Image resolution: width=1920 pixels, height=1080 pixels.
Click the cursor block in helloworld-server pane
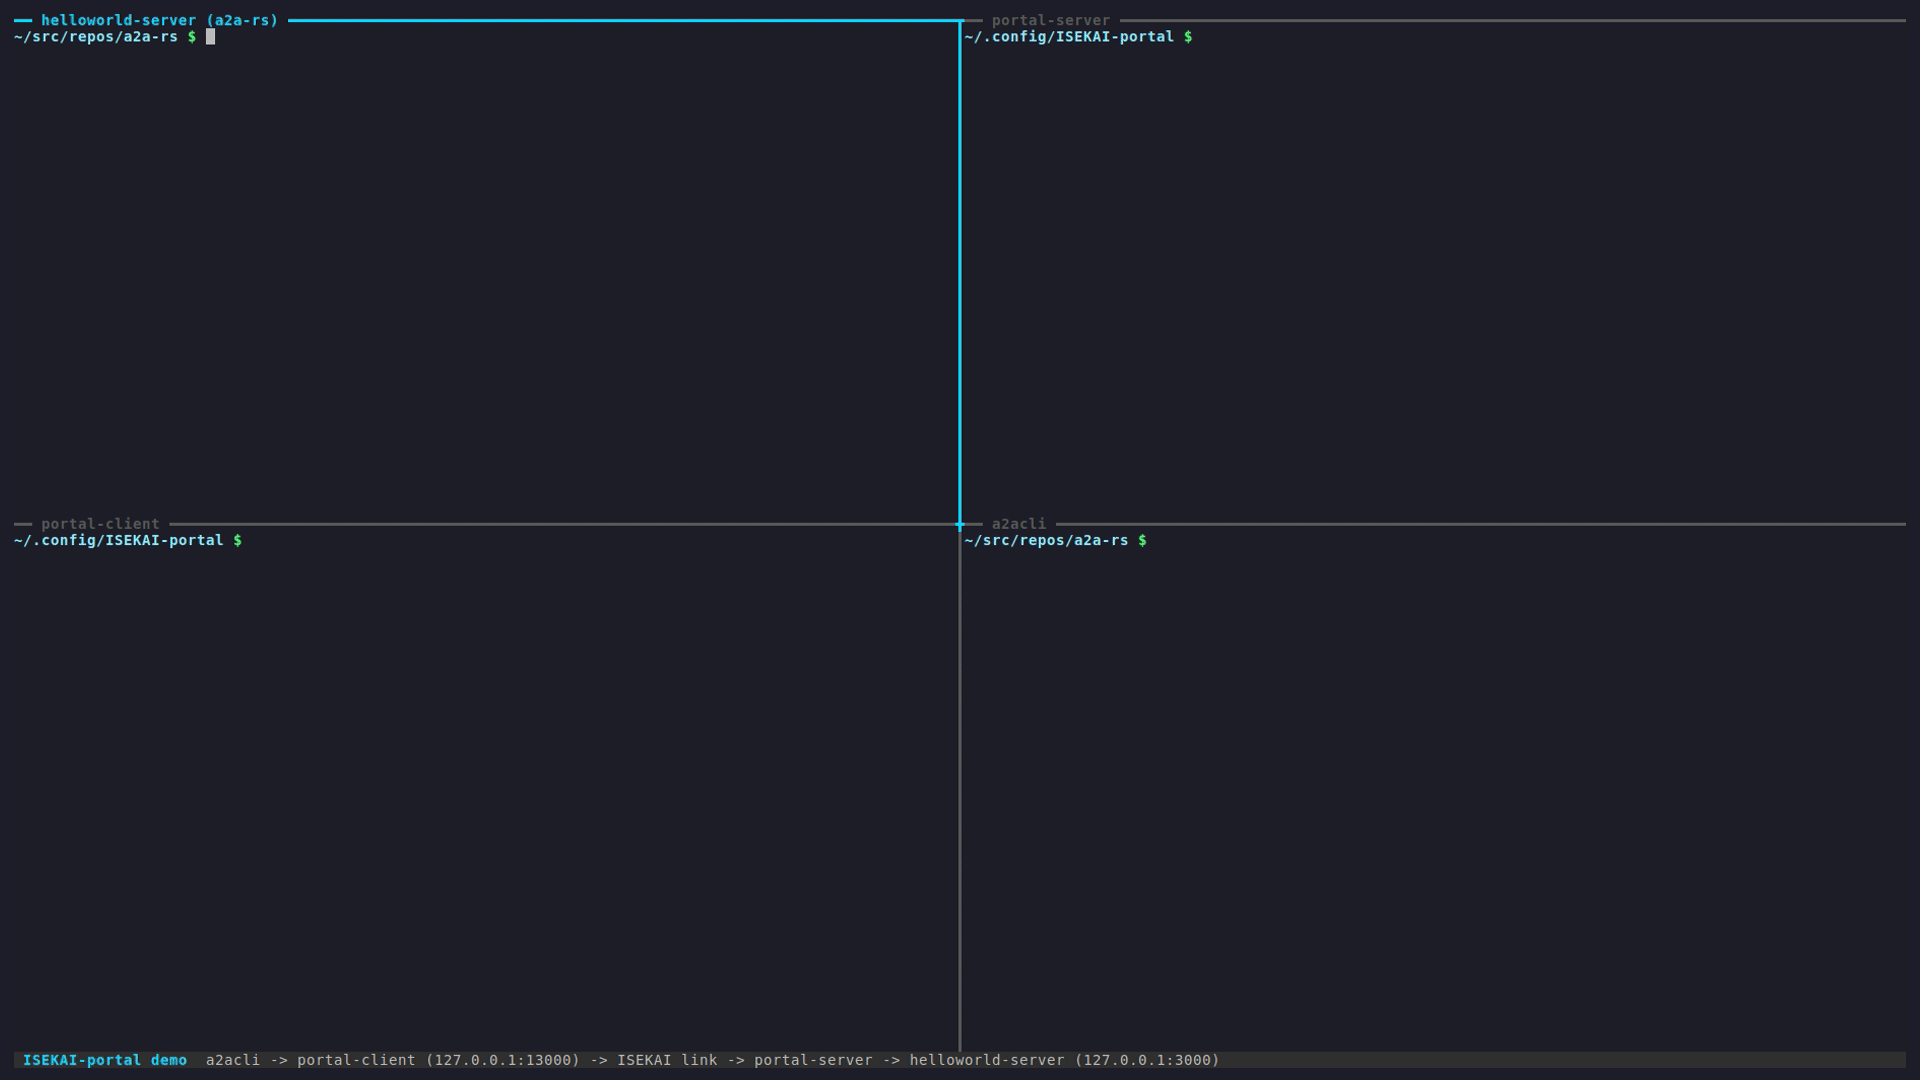click(211, 37)
